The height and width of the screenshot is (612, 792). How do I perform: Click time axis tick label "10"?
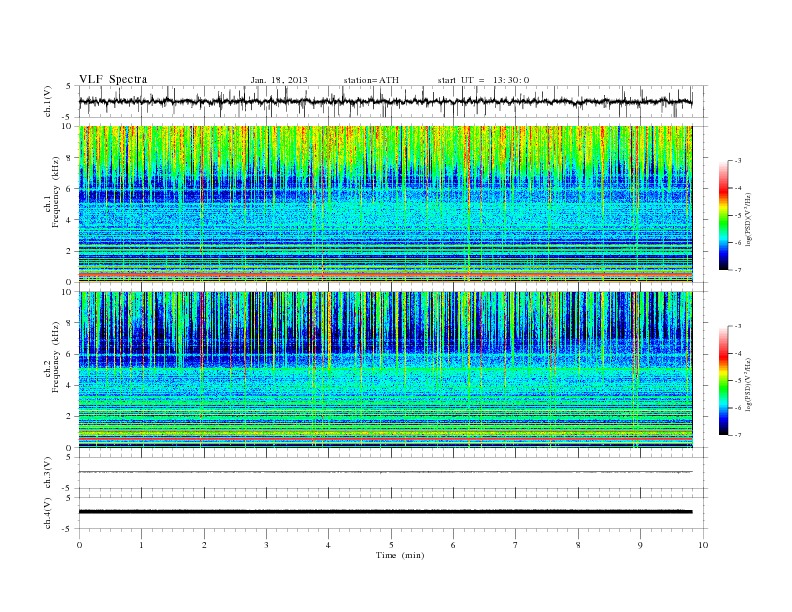coord(703,545)
